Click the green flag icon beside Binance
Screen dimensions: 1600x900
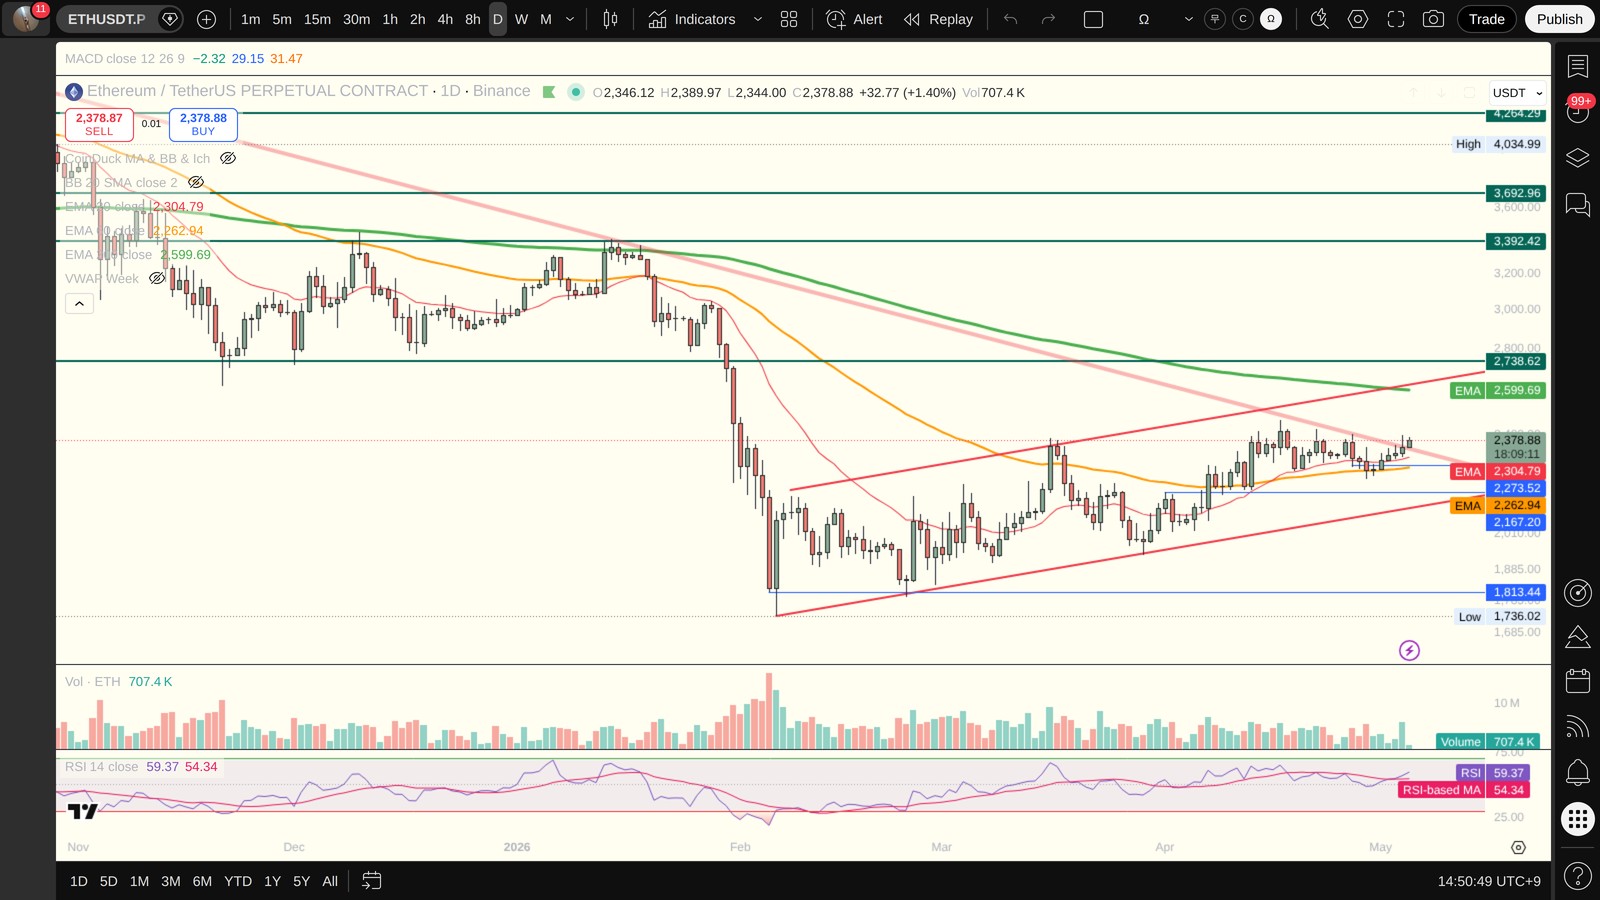549,92
